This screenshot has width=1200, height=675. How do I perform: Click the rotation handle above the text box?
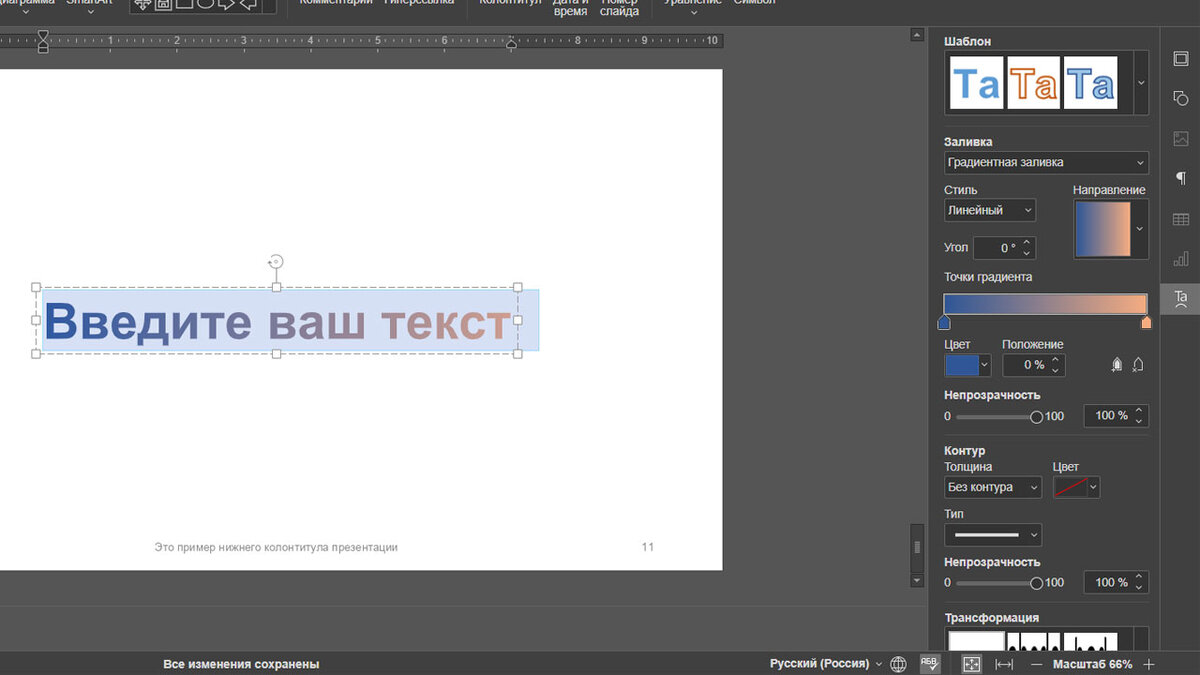point(277,262)
